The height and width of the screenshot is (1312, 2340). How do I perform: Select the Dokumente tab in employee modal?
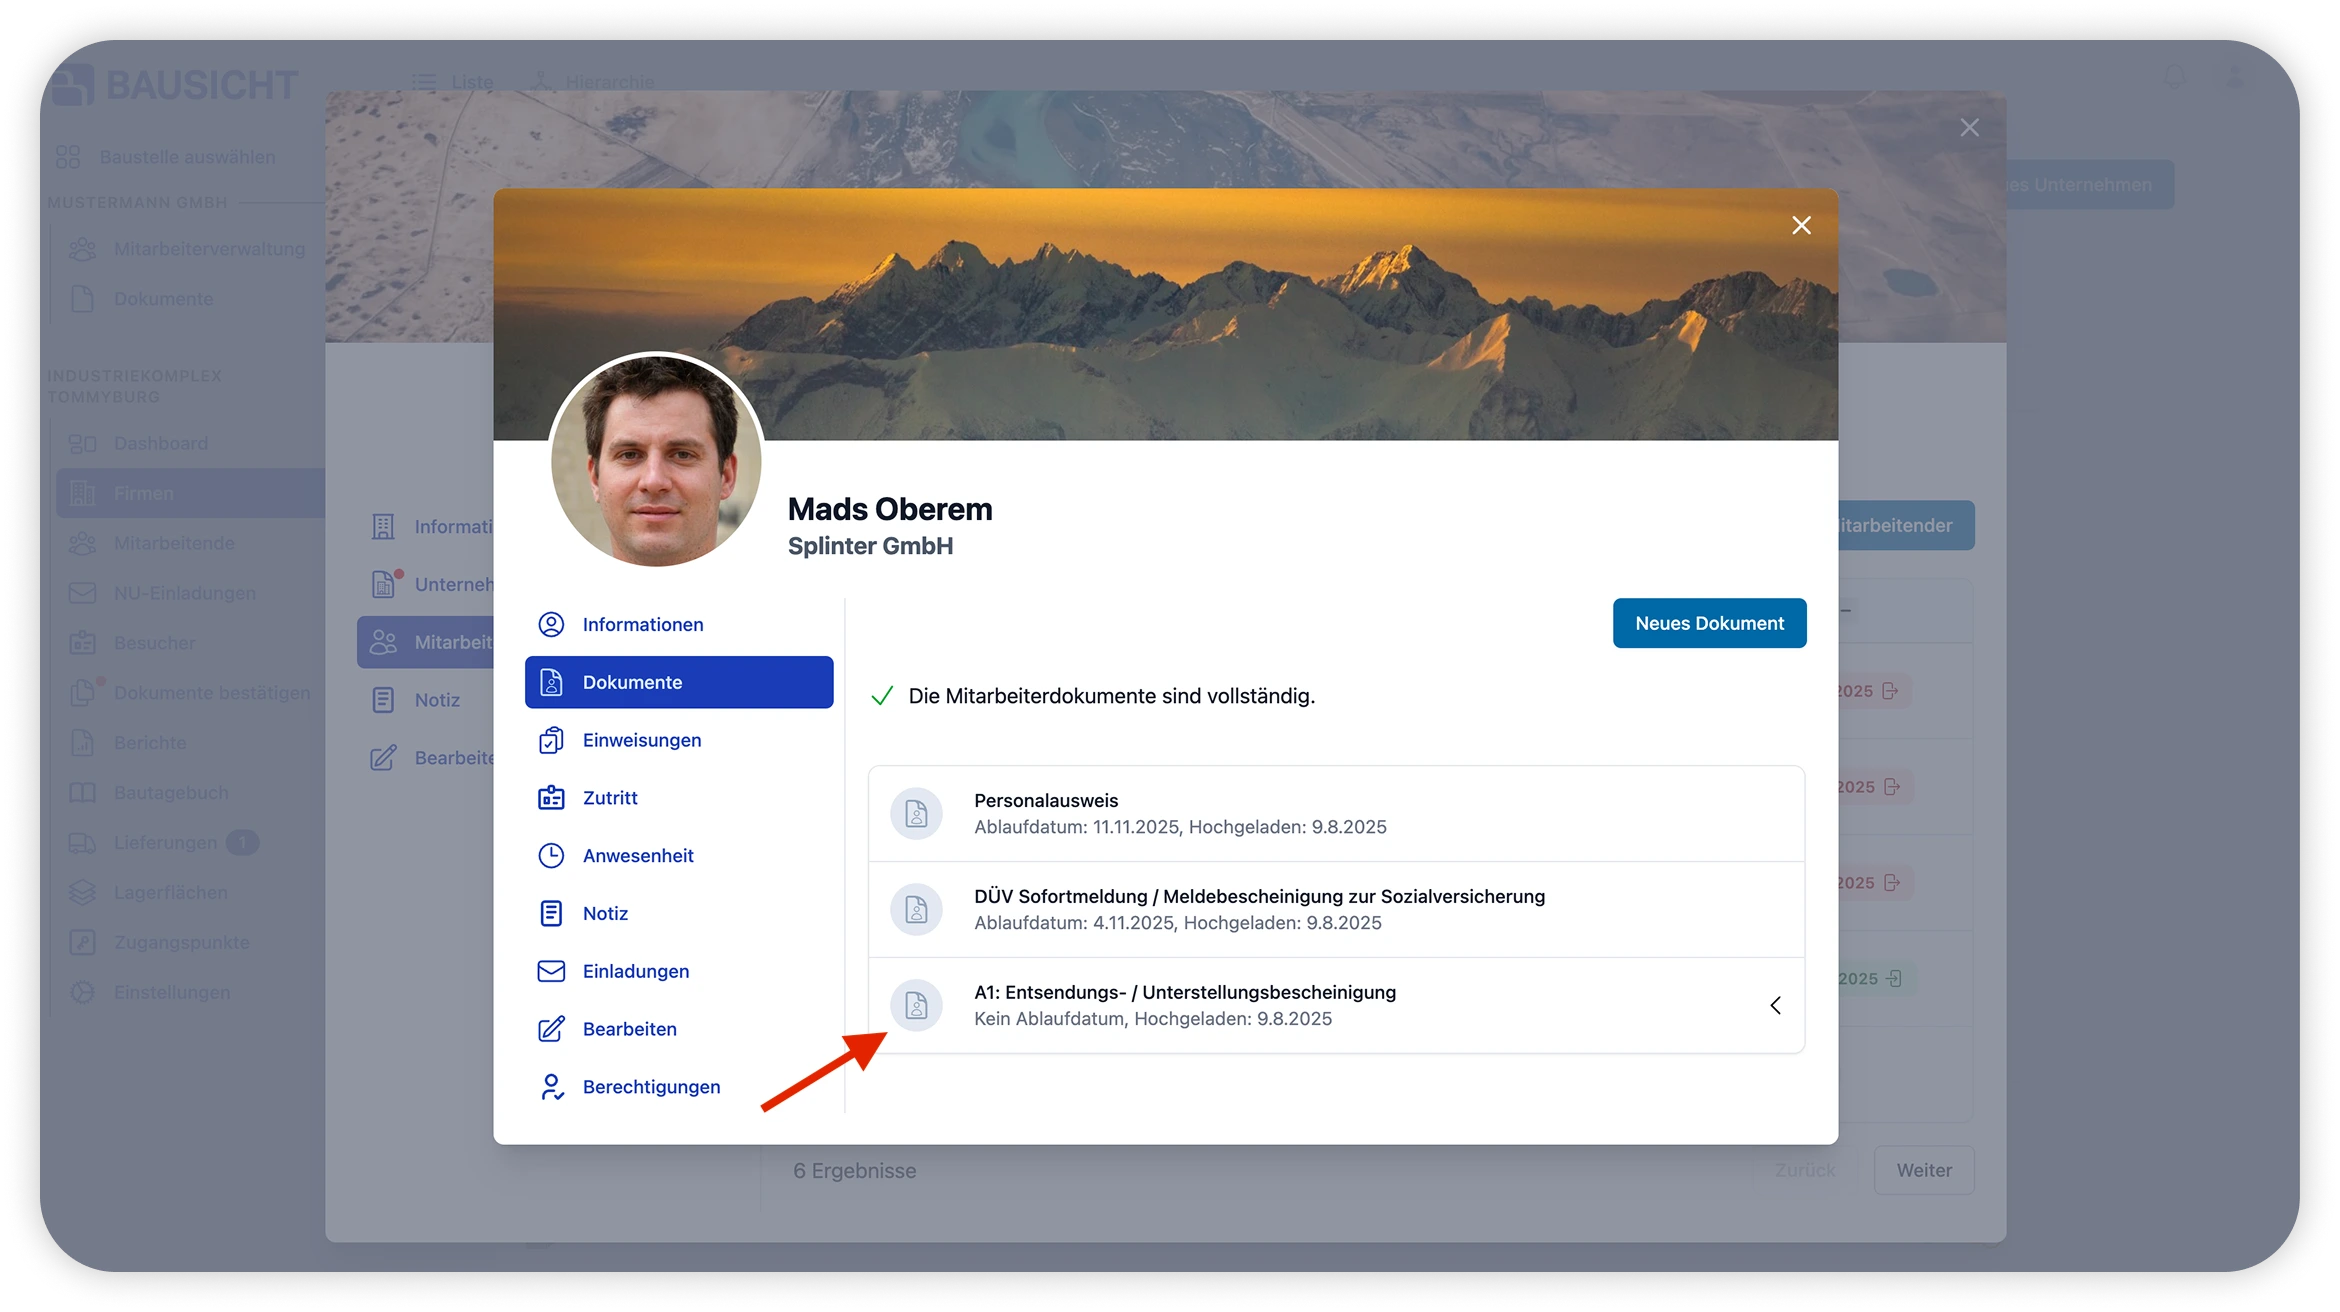pyautogui.click(x=678, y=682)
